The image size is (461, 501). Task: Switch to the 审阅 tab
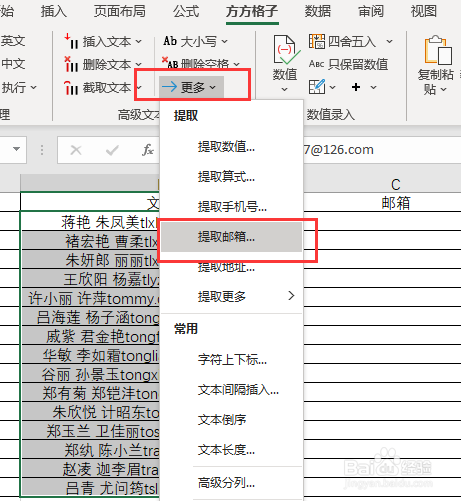pyautogui.click(x=371, y=12)
